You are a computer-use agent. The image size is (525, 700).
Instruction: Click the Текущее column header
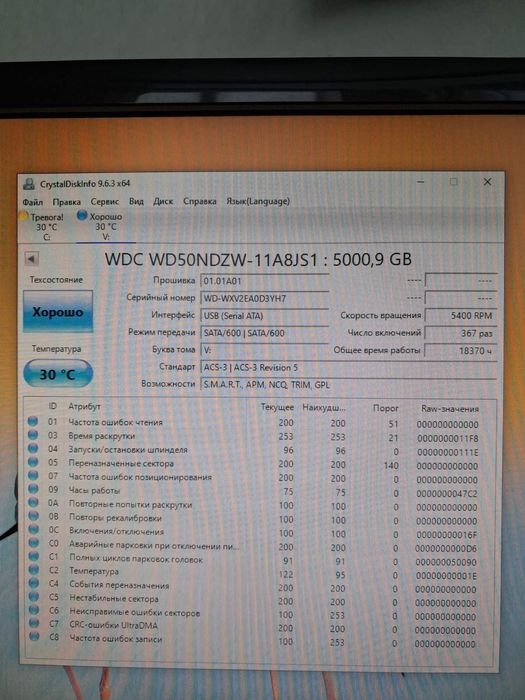tap(277, 408)
